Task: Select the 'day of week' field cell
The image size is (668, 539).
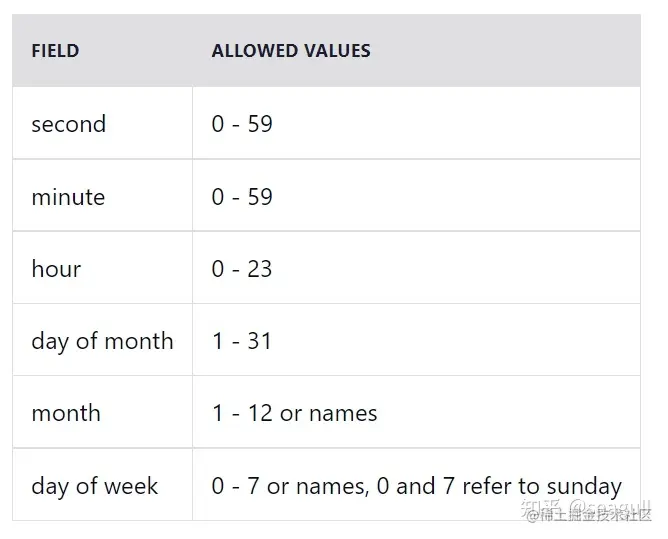Action: point(95,486)
